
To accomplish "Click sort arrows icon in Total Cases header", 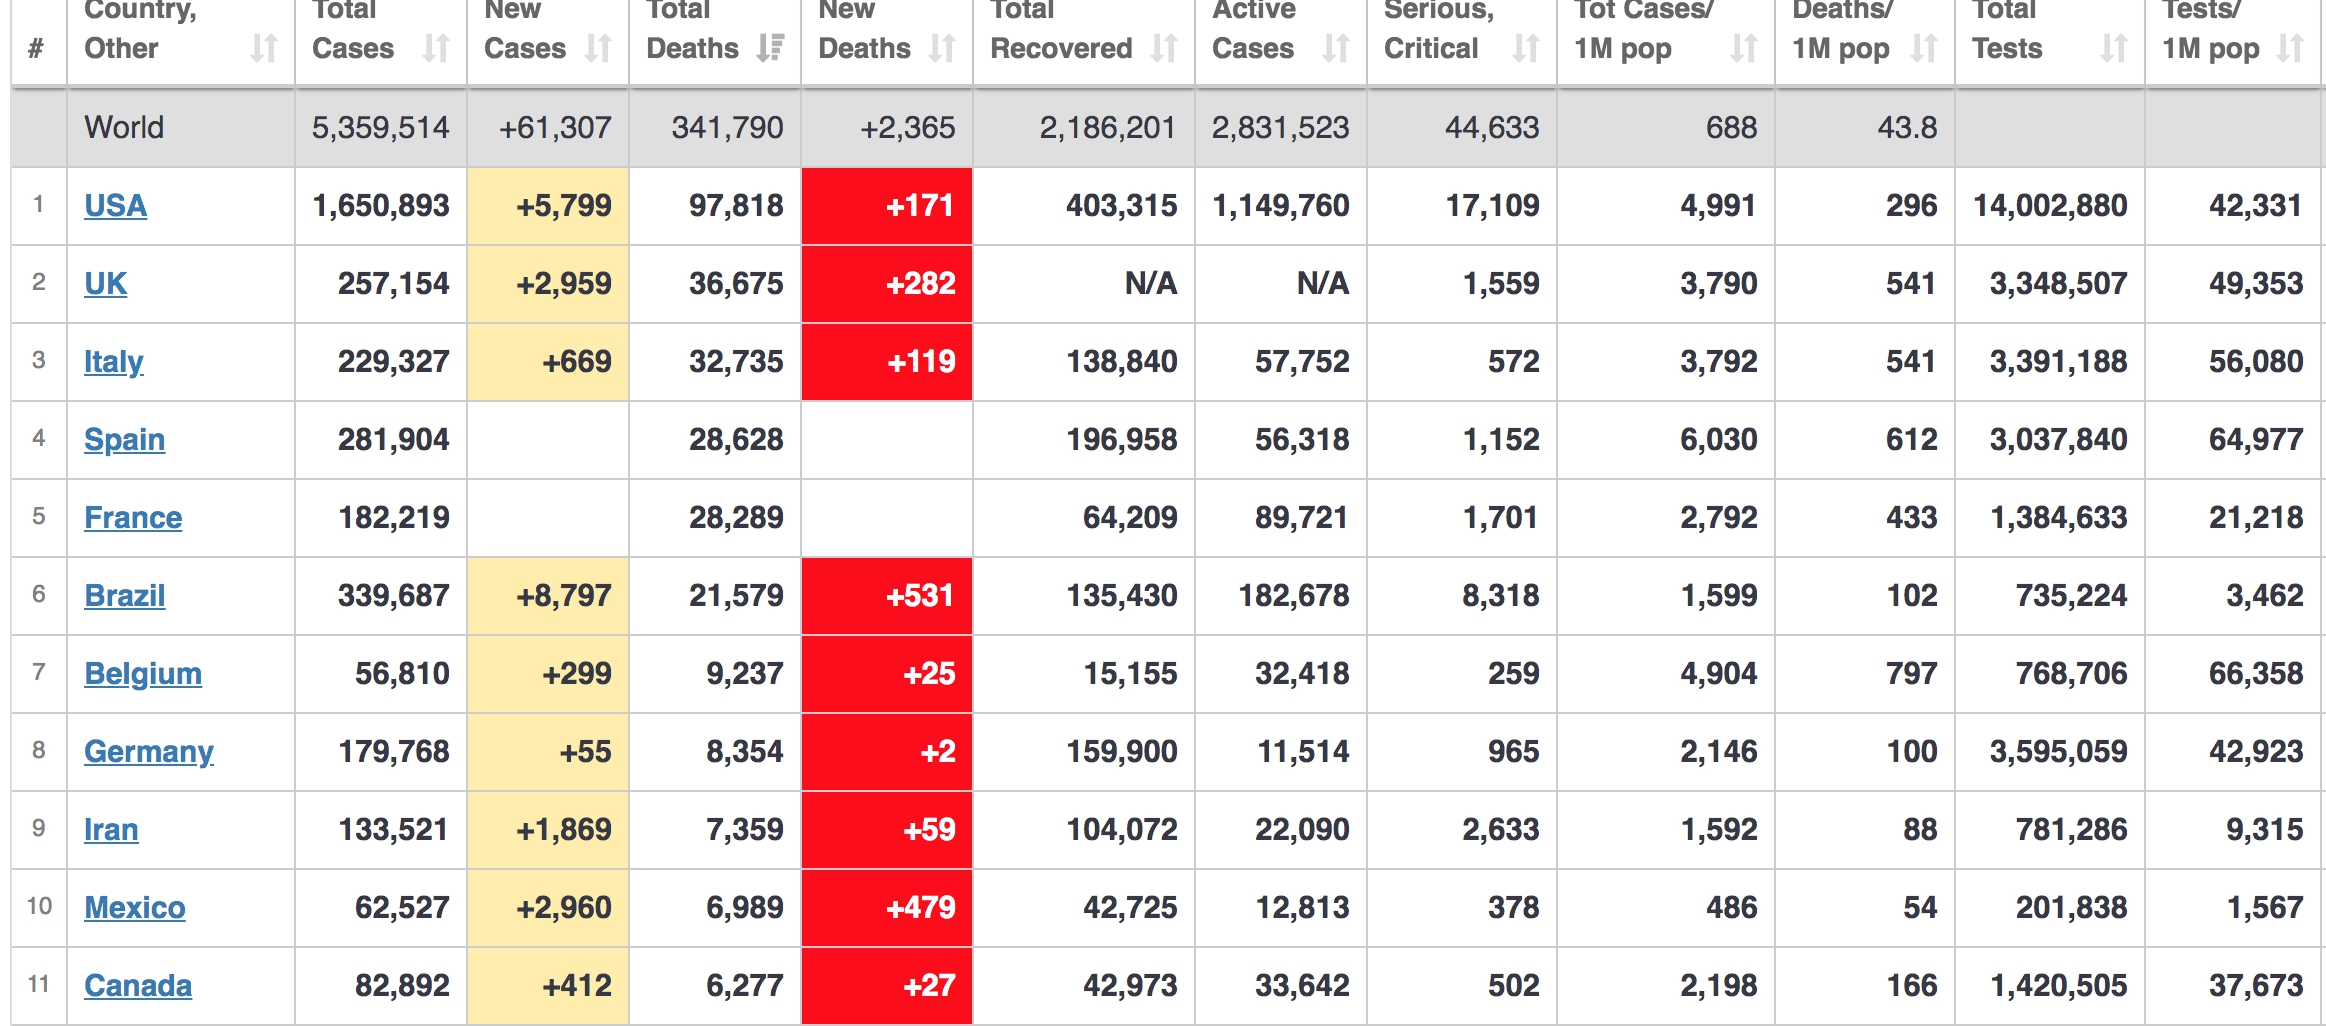I will tap(436, 48).
